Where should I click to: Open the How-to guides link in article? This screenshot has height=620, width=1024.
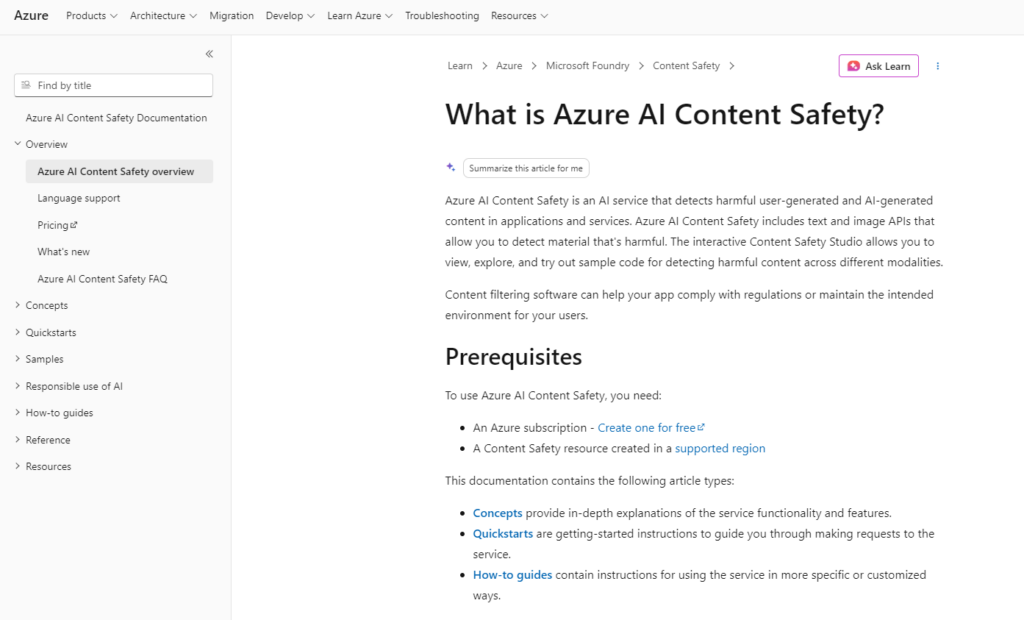coord(513,575)
